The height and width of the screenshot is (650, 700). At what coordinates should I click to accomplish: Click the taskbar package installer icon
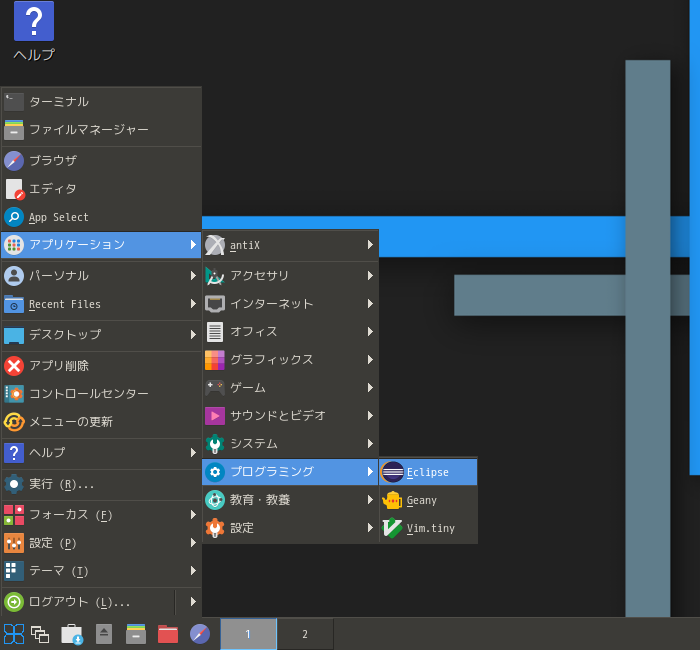(72, 634)
